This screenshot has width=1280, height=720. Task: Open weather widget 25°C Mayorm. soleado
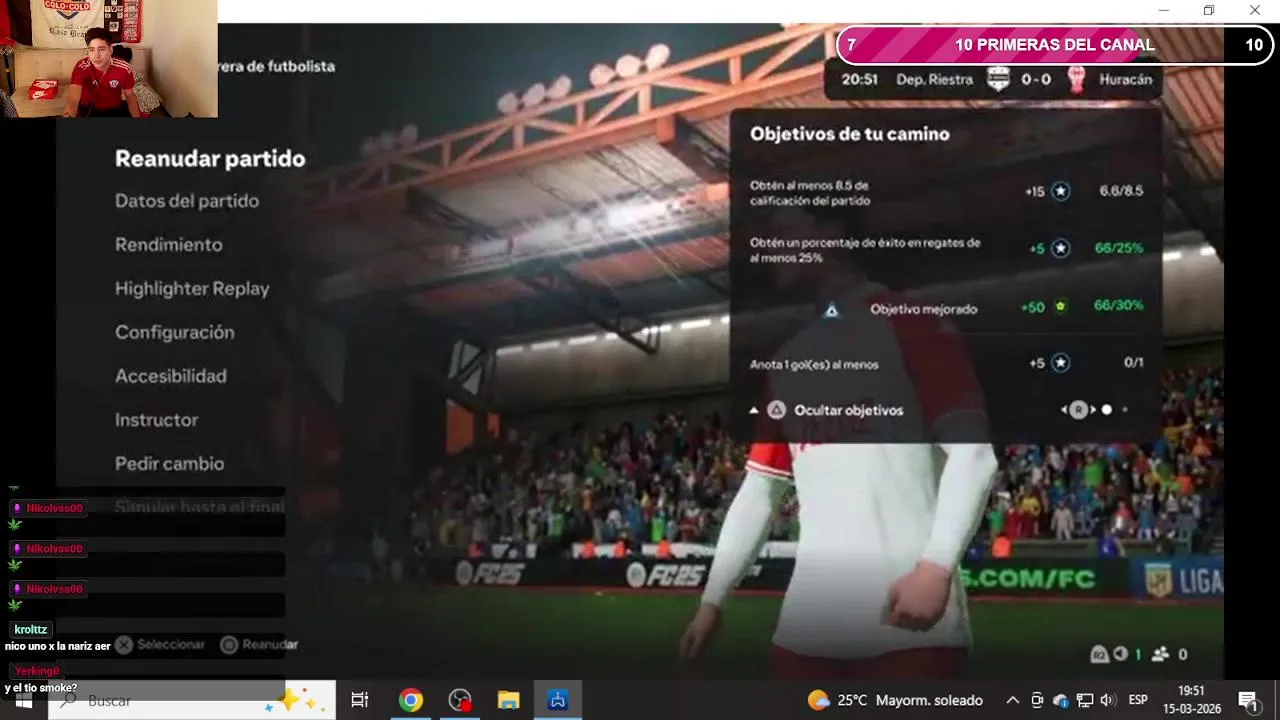pos(895,700)
